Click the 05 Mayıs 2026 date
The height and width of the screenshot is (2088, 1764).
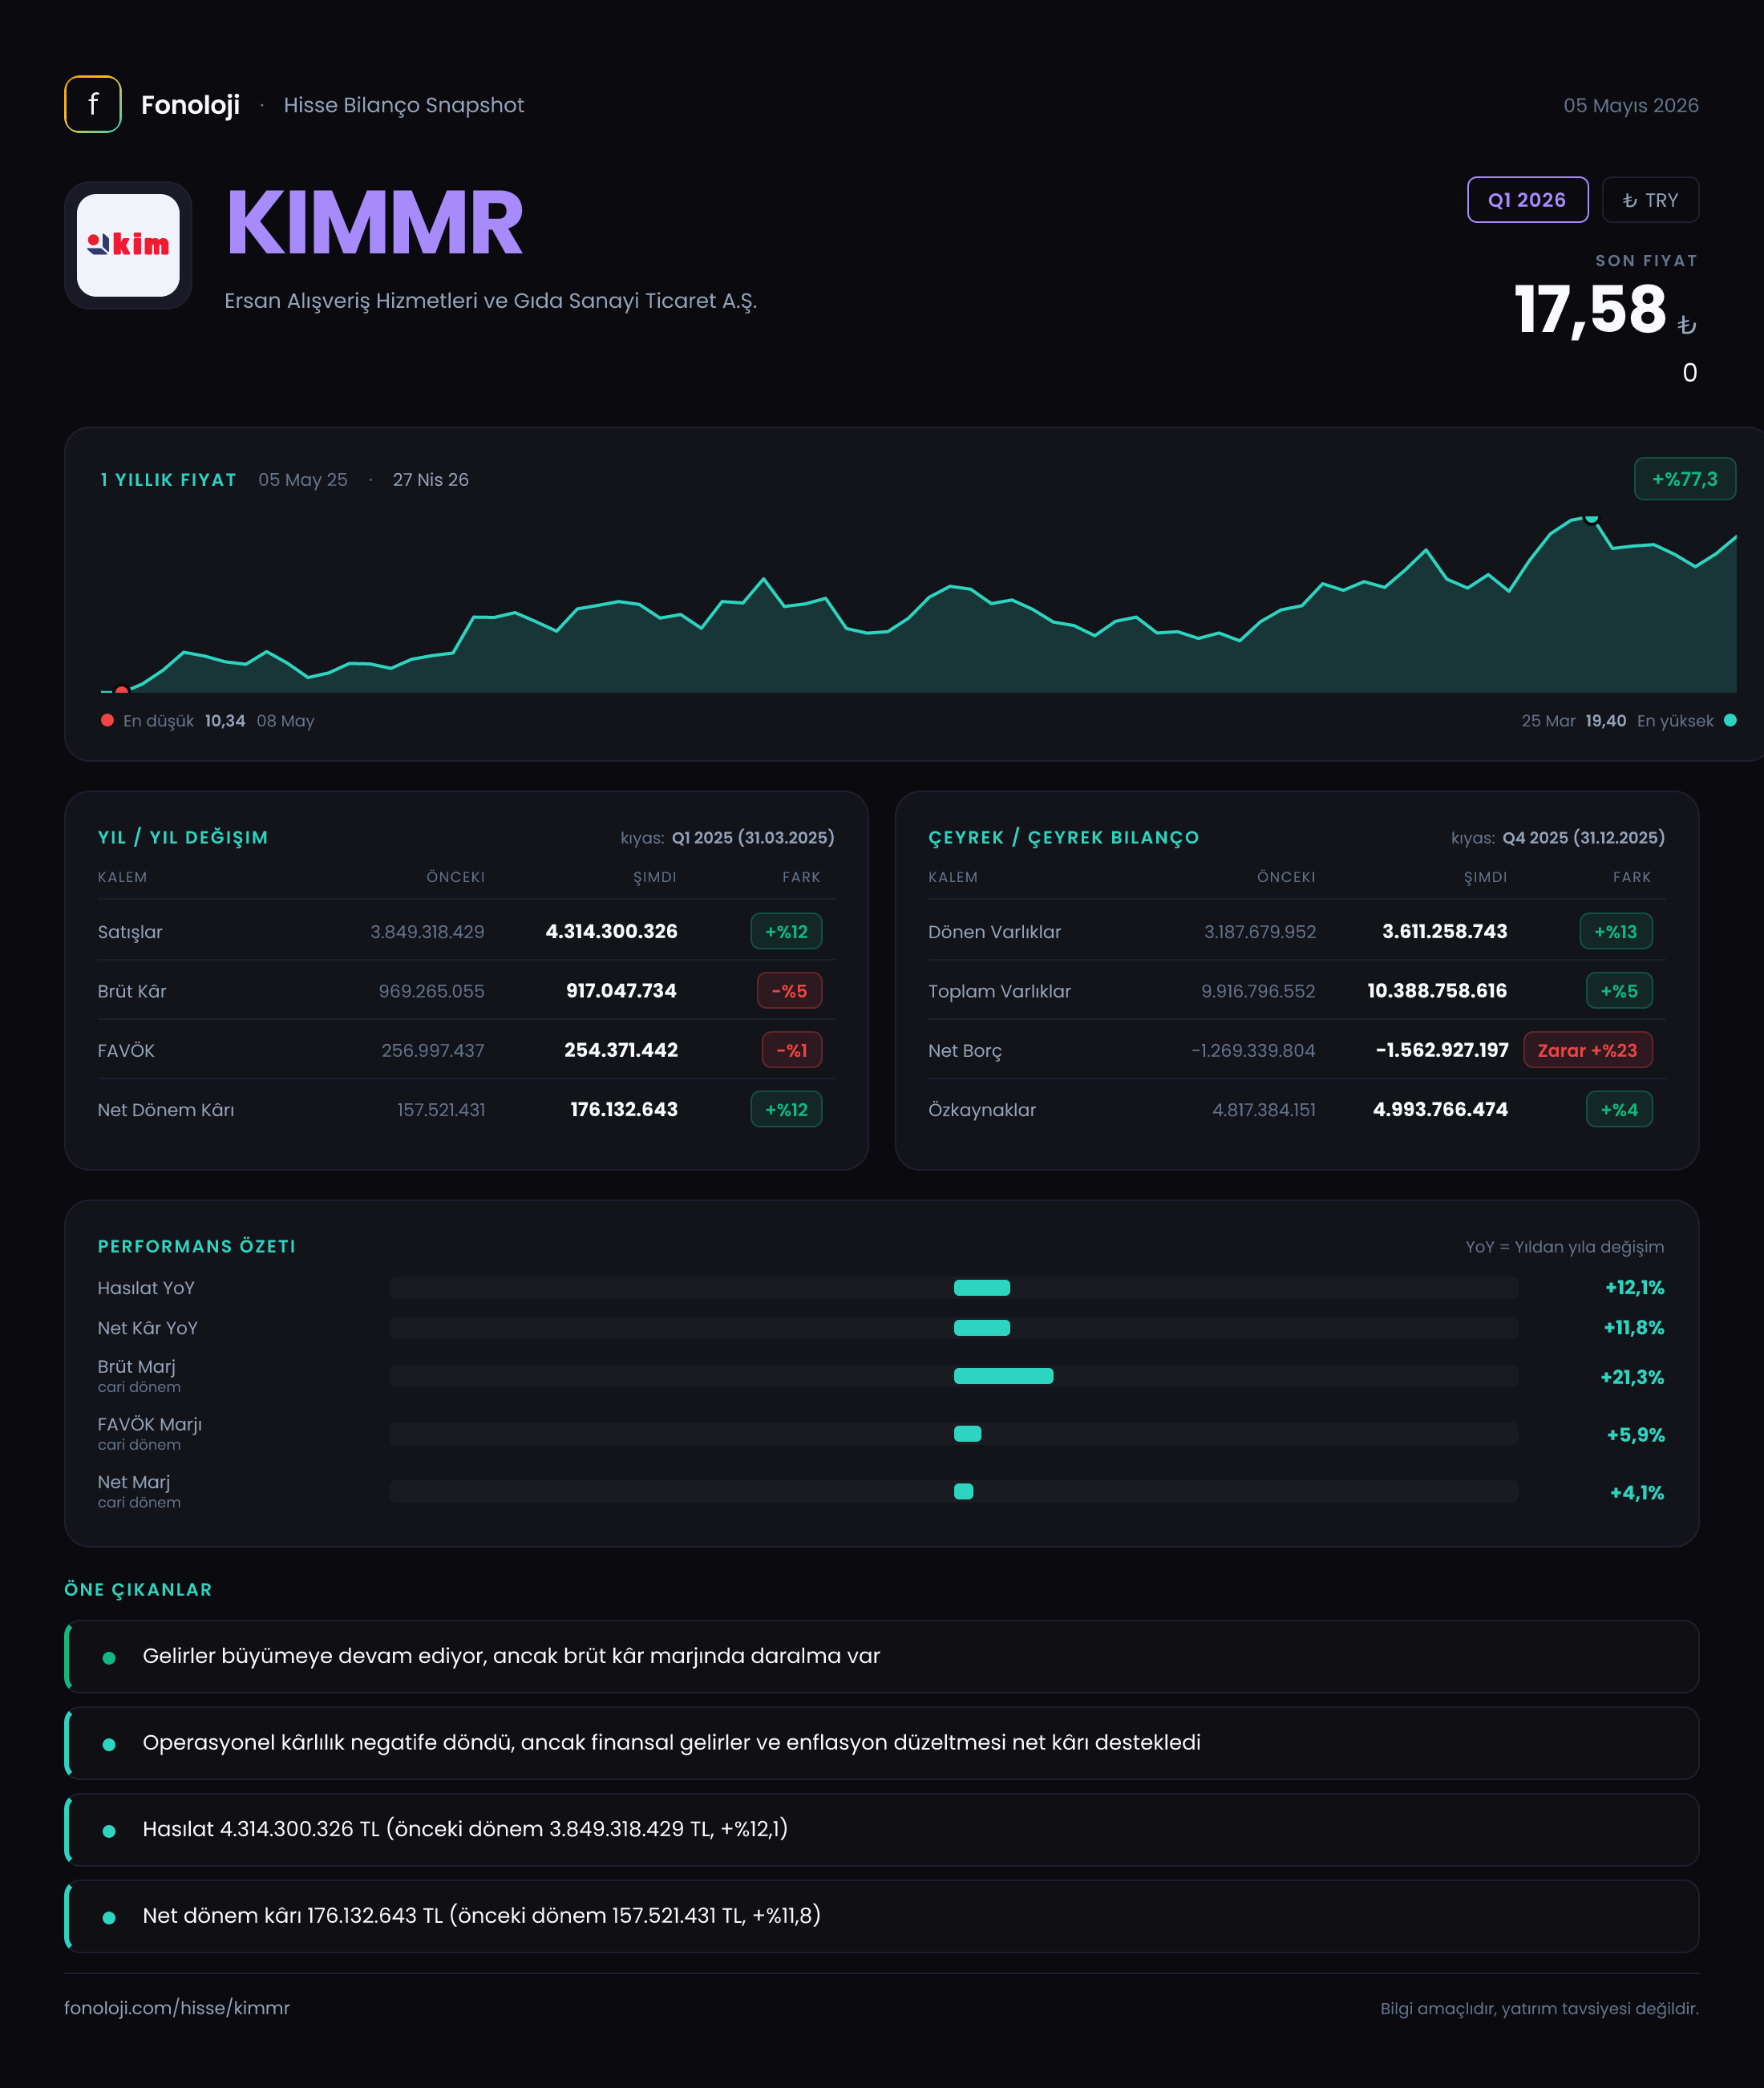(1631, 105)
